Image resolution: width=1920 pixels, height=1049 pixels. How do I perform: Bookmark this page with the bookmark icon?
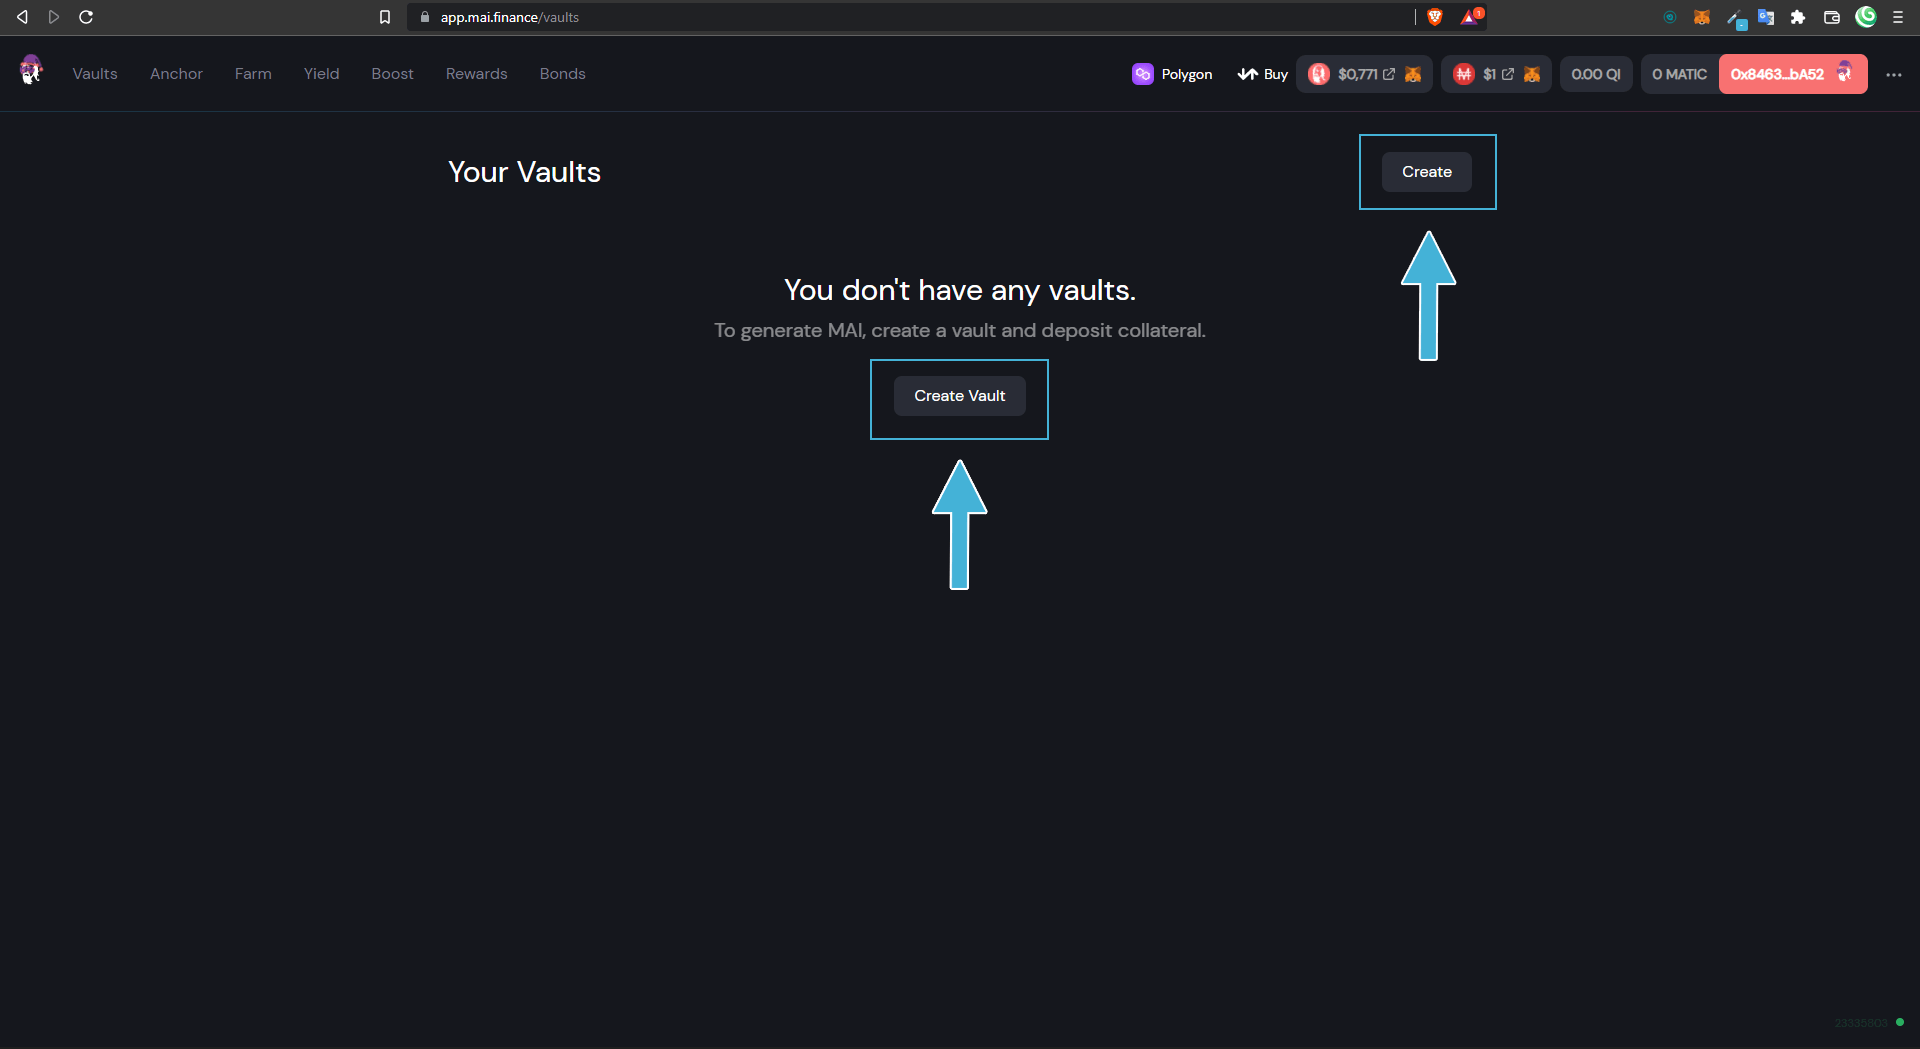point(385,17)
